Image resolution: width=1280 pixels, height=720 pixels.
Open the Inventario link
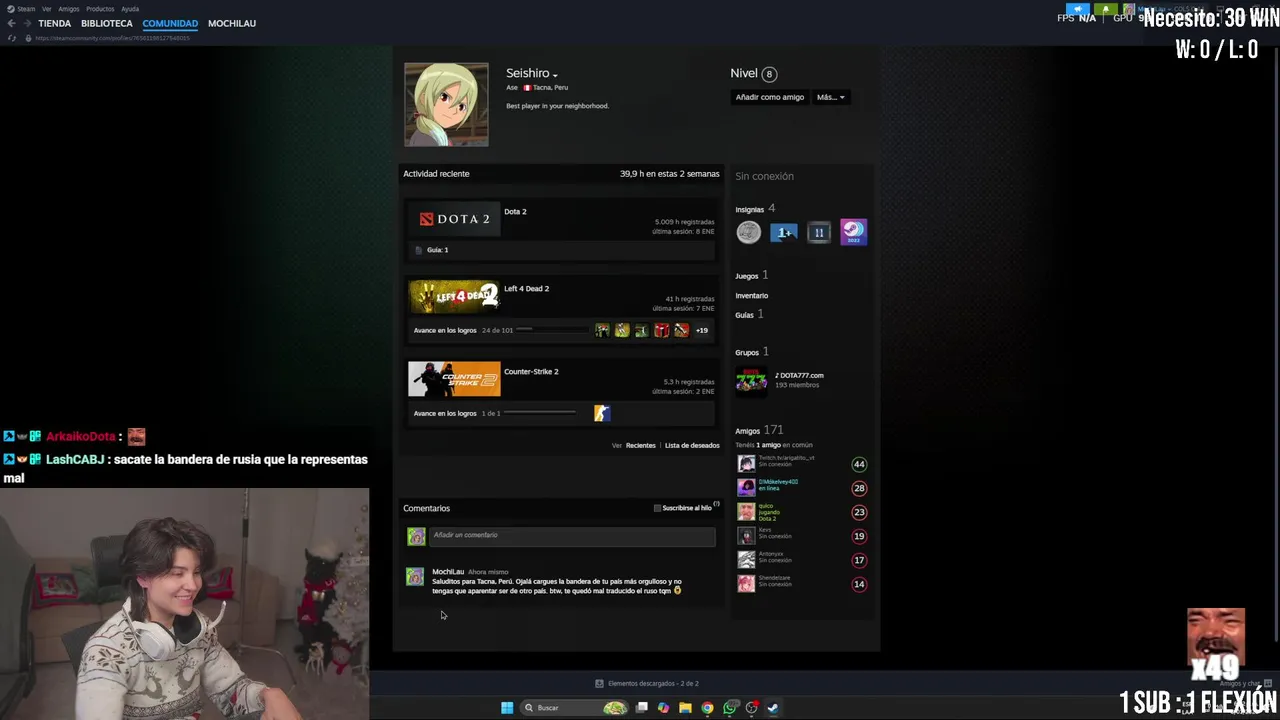pos(752,296)
